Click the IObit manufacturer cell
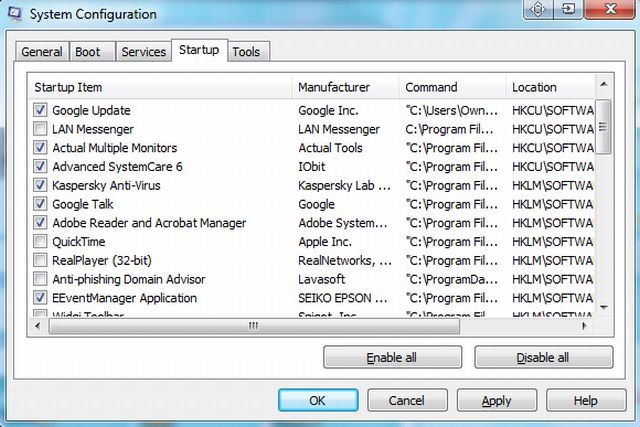The width and height of the screenshot is (640, 427). (312, 167)
